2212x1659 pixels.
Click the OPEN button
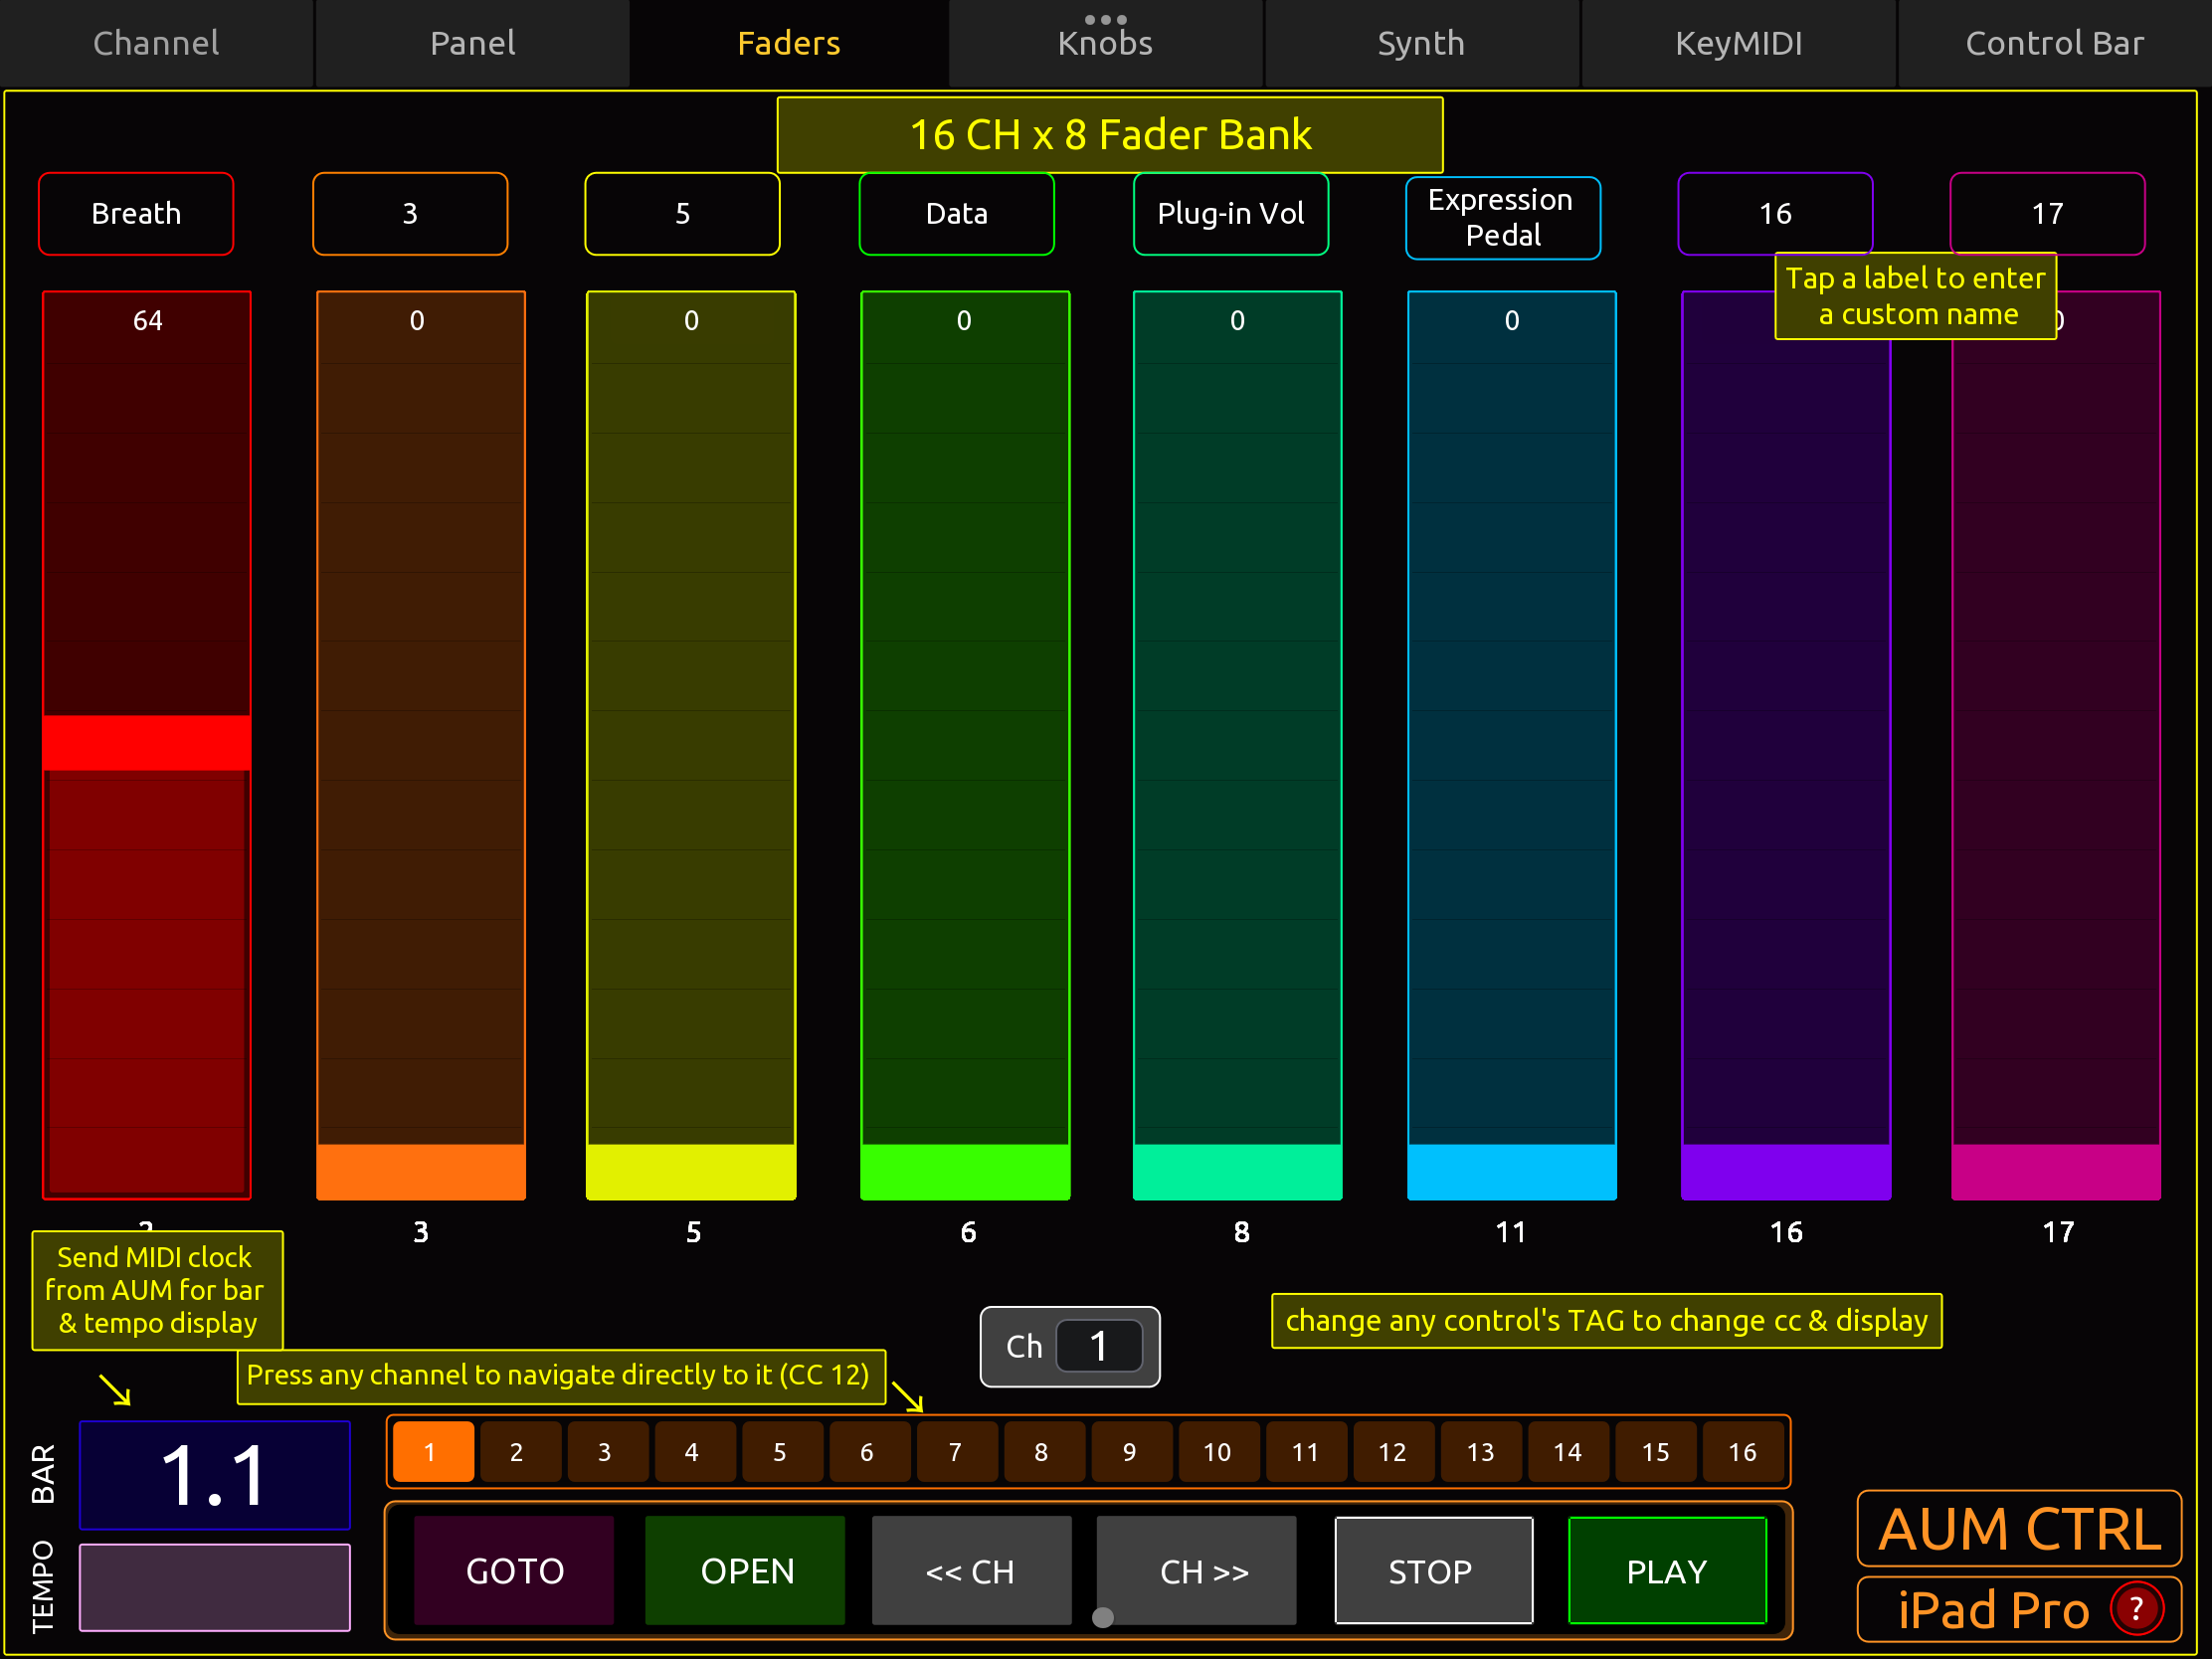click(745, 1570)
